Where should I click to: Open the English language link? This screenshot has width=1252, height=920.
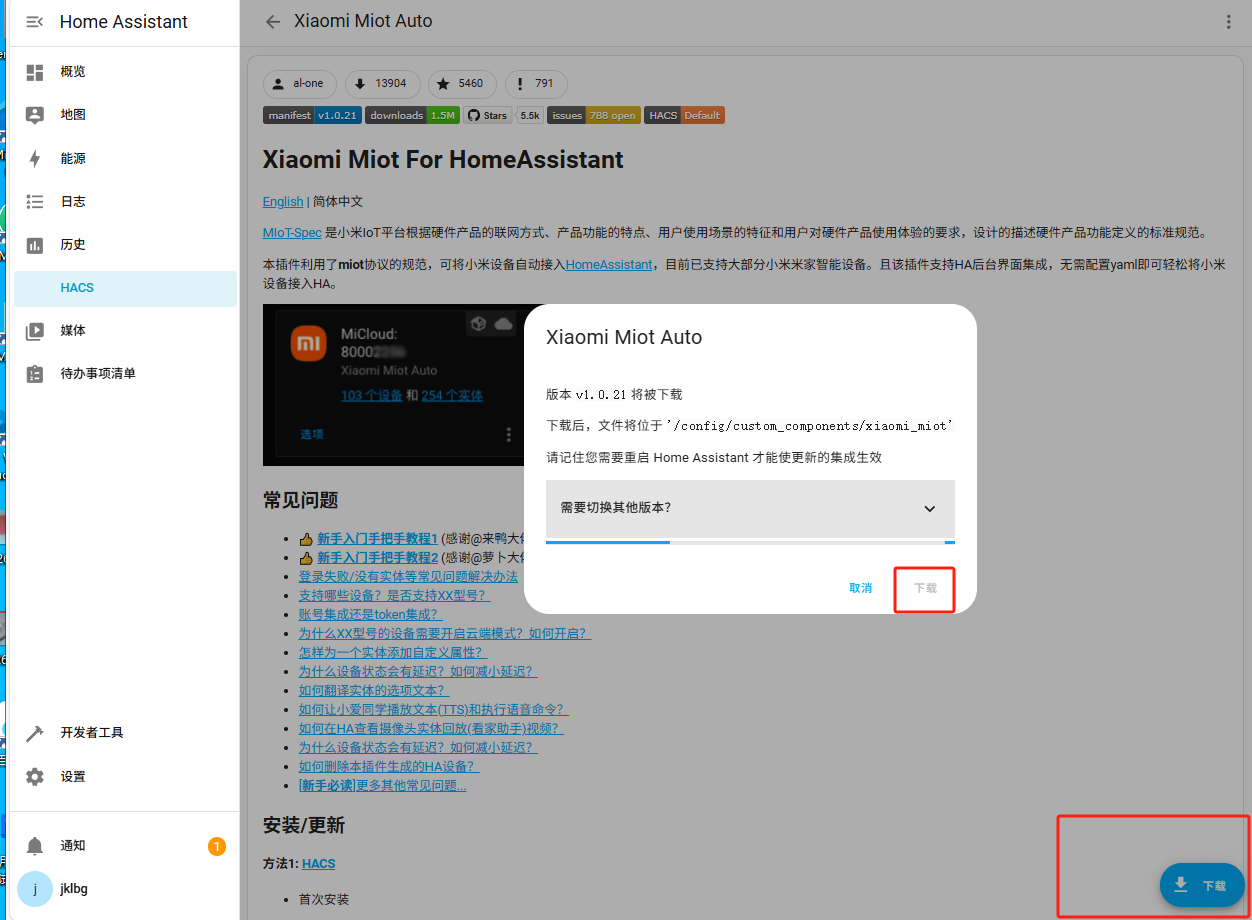[283, 201]
